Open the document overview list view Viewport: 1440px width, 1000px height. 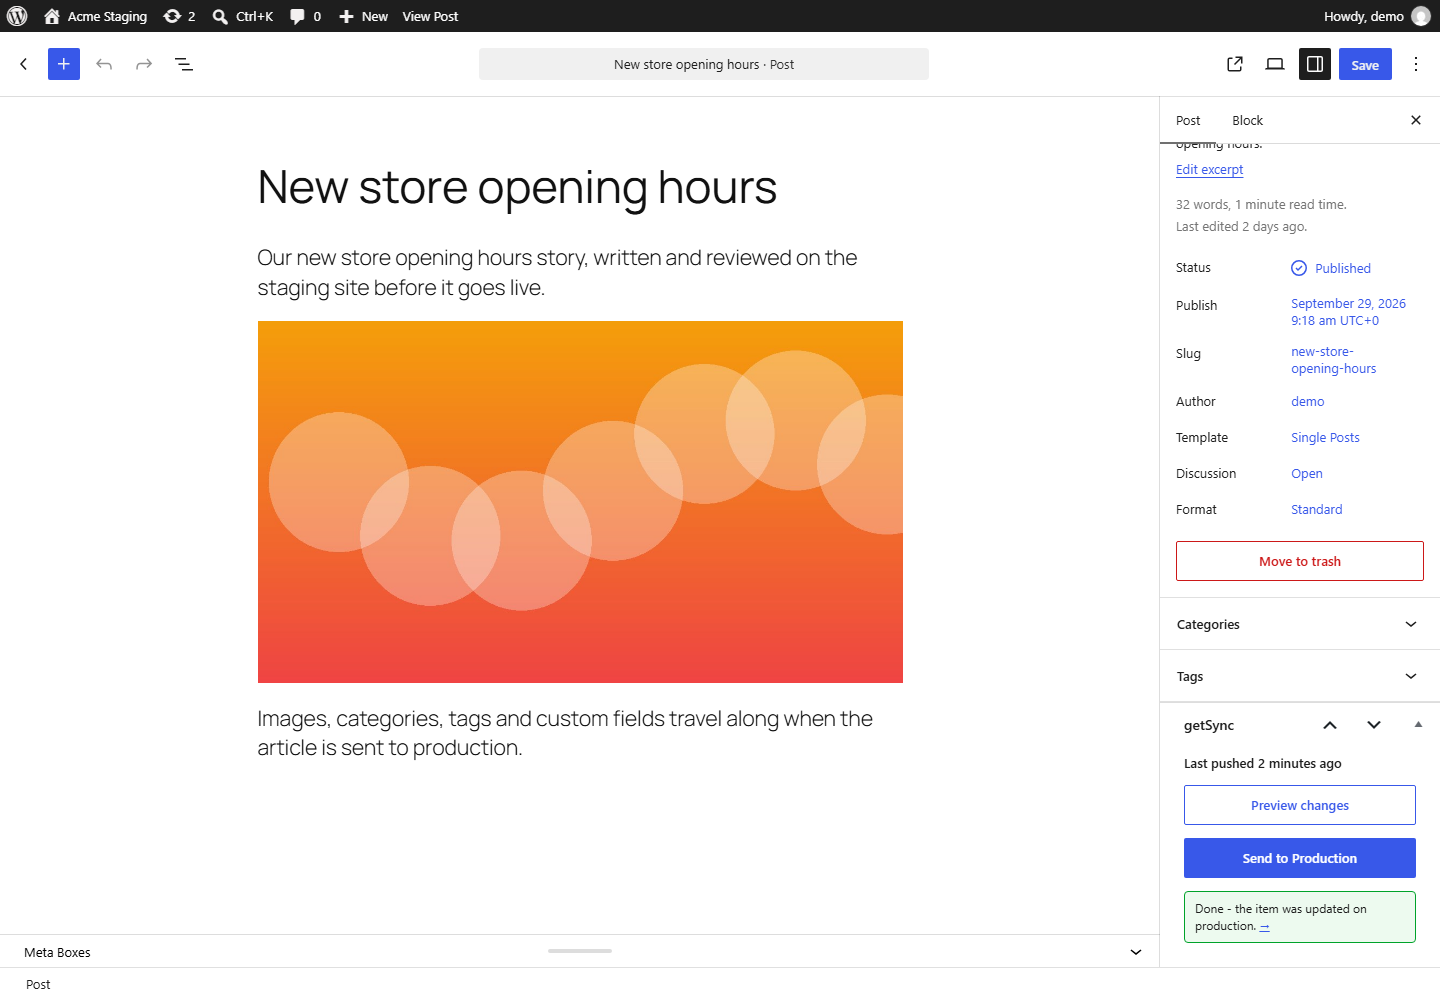(184, 64)
